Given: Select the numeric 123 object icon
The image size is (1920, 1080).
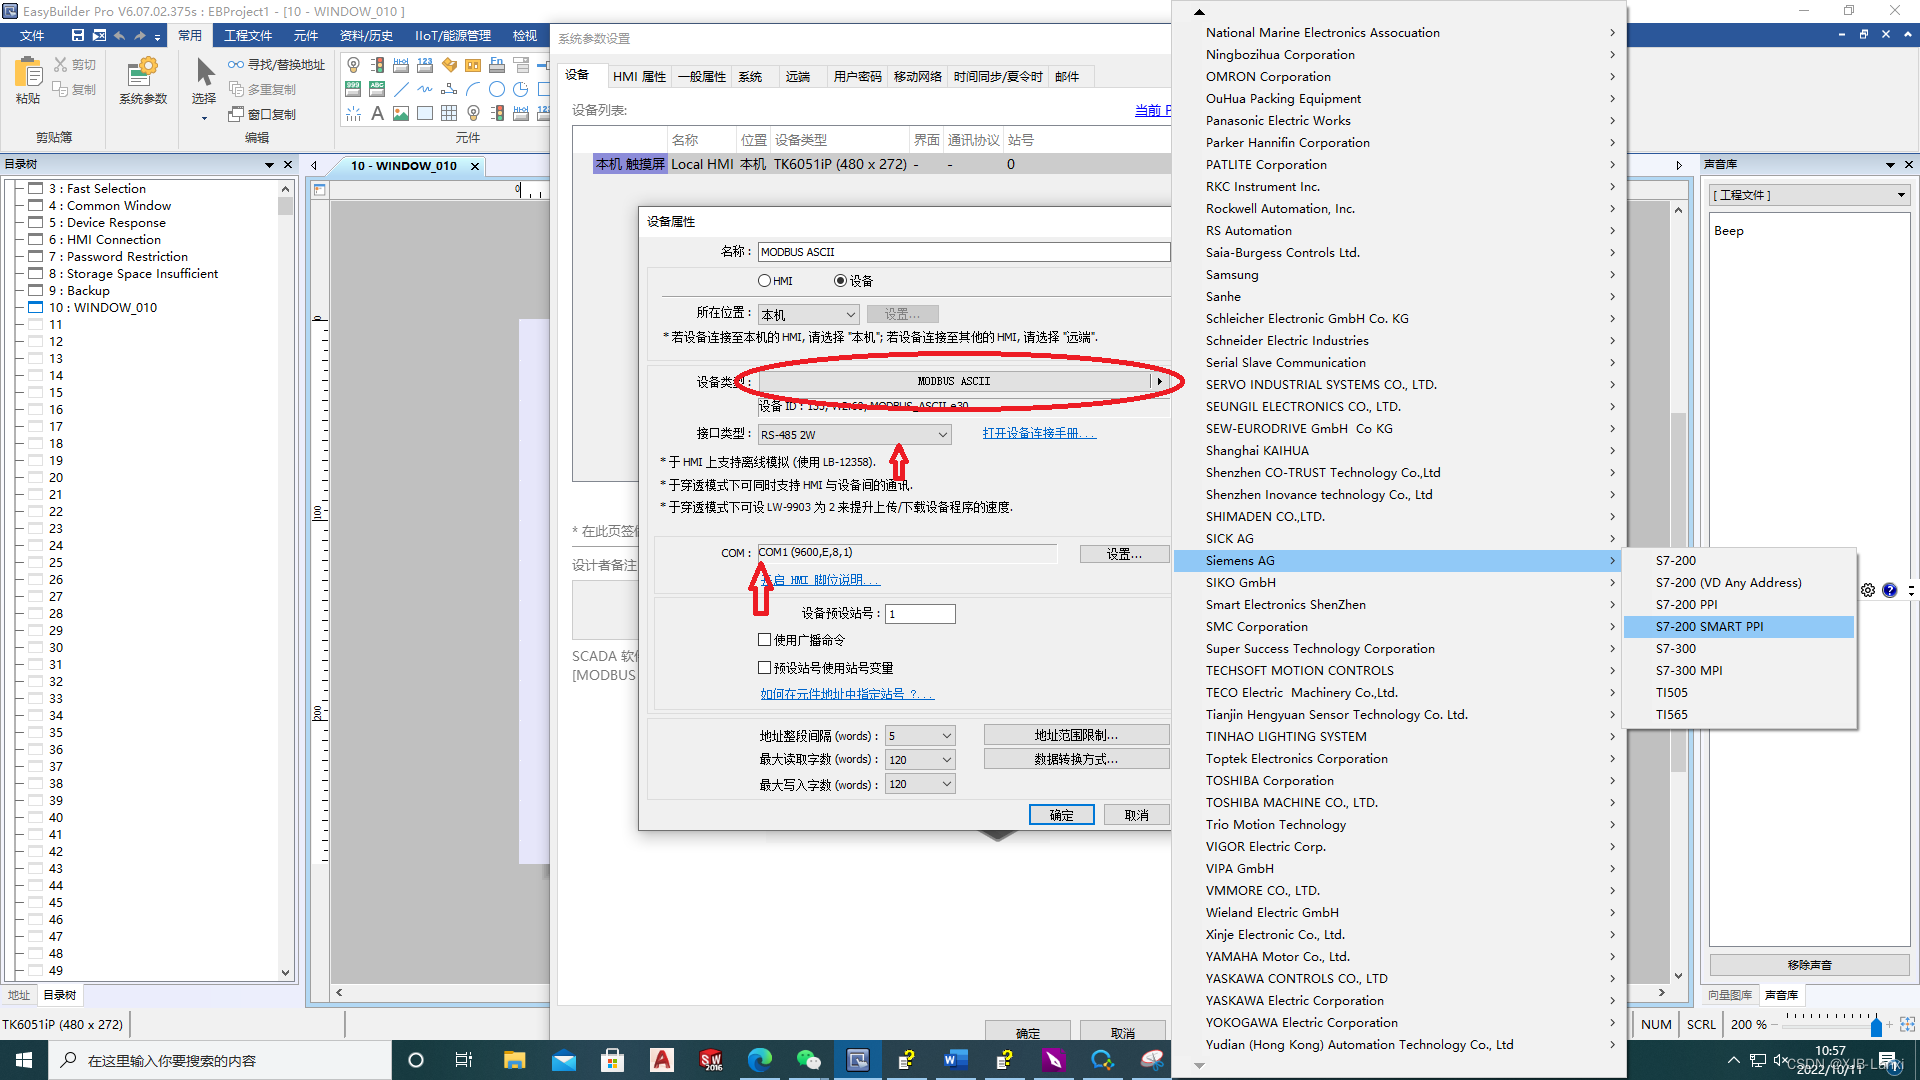Looking at the screenshot, I should tap(425, 65).
